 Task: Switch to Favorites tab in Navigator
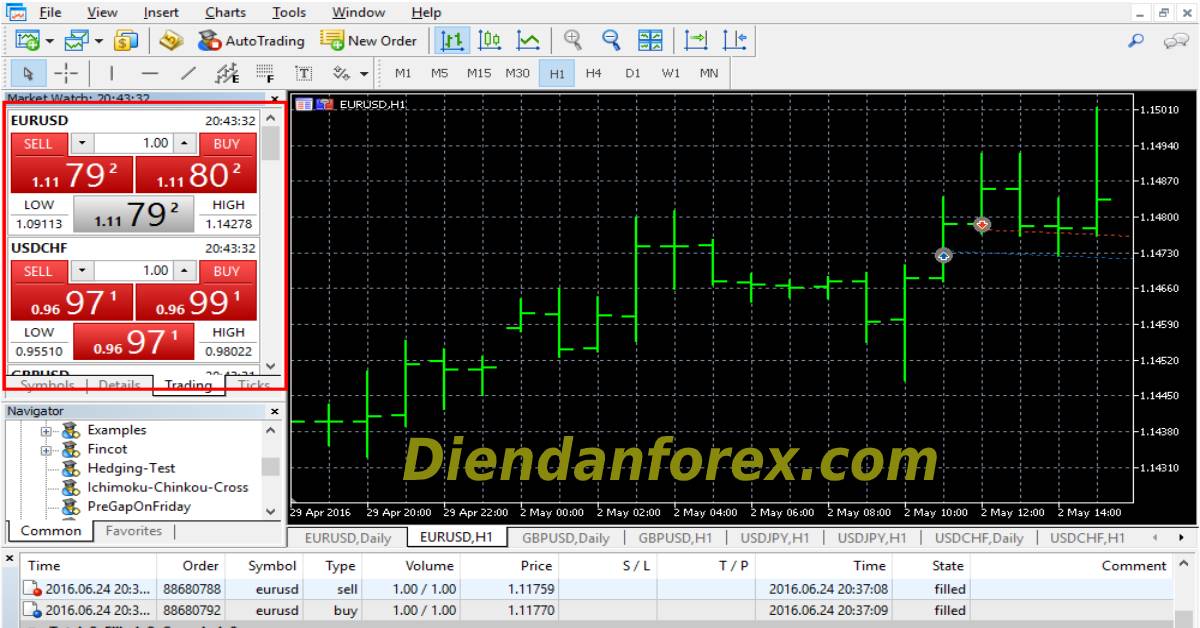pyautogui.click(x=134, y=531)
